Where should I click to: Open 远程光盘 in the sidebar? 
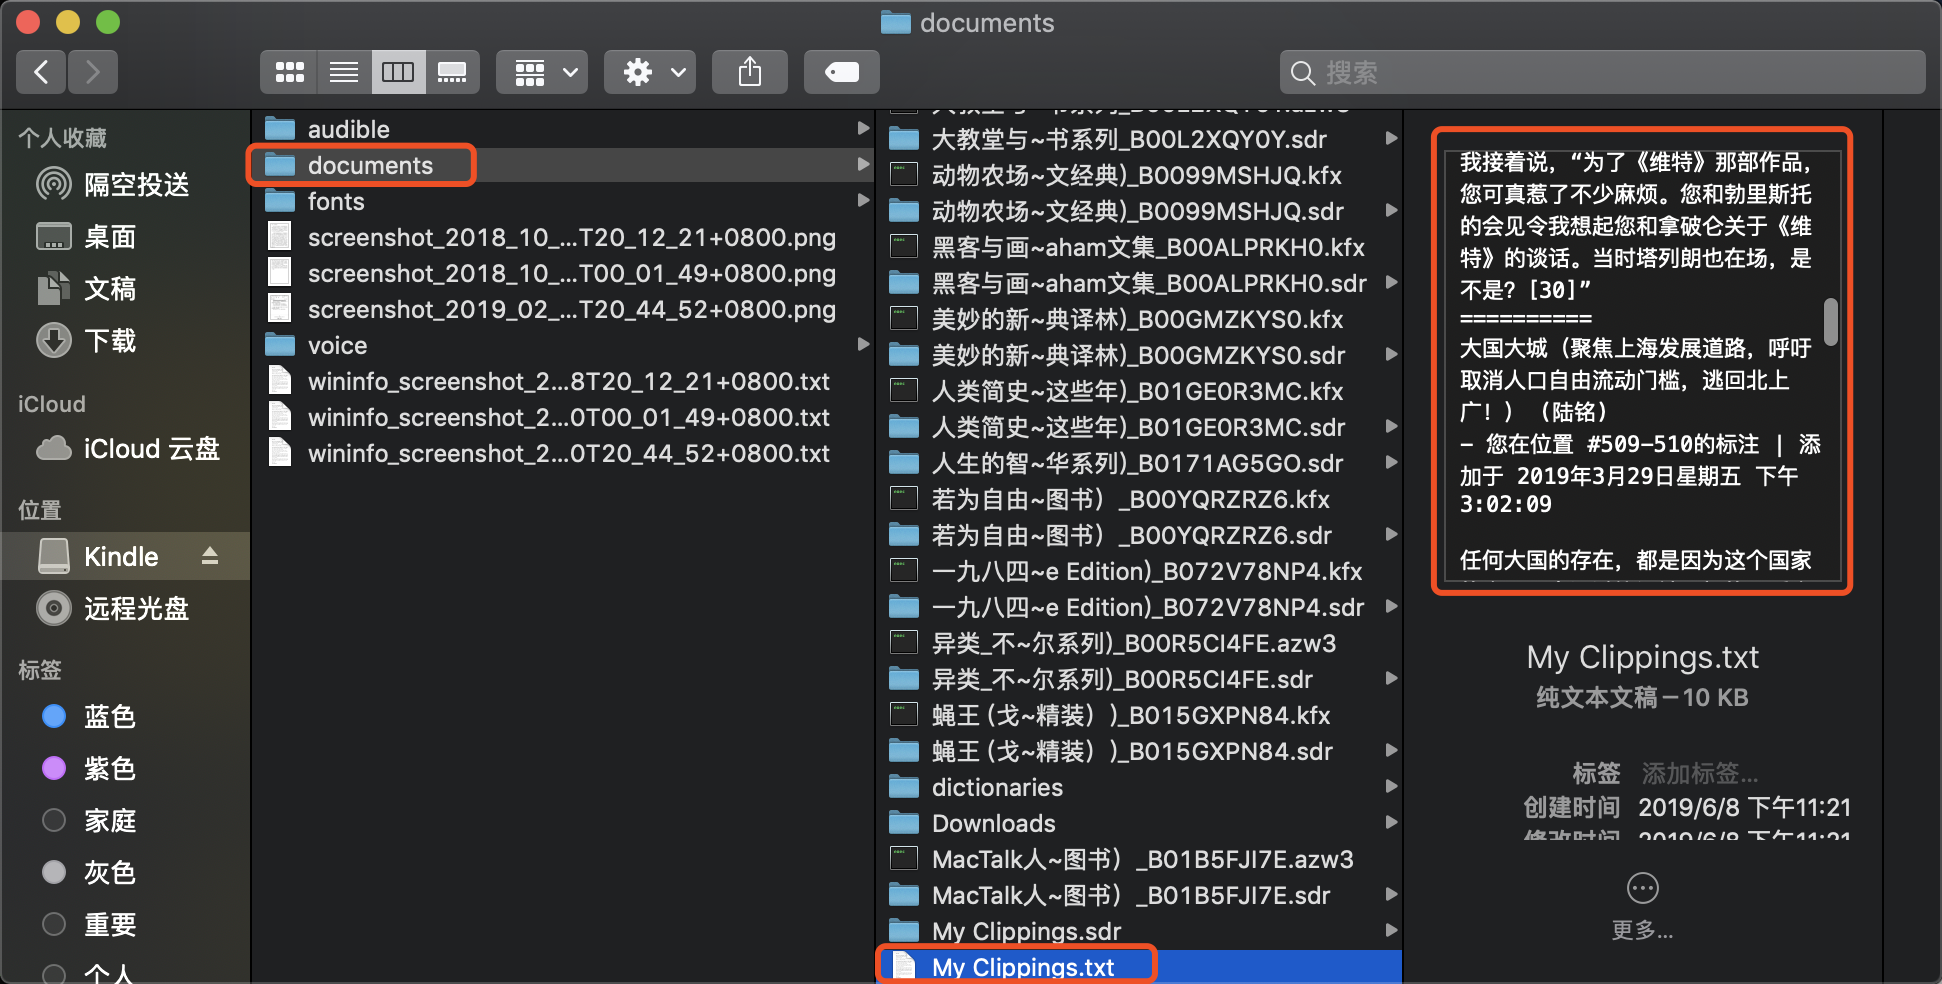pyautogui.click(x=125, y=608)
